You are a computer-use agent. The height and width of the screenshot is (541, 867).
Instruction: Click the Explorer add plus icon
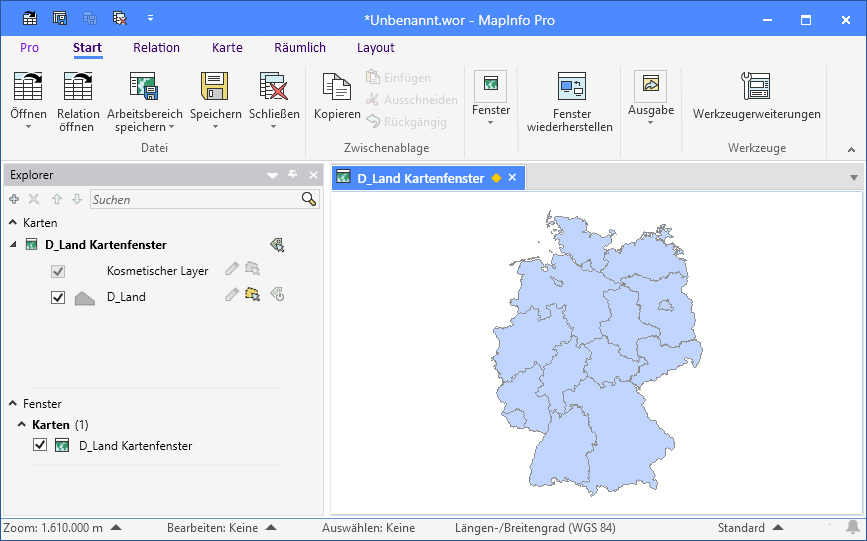pos(14,199)
